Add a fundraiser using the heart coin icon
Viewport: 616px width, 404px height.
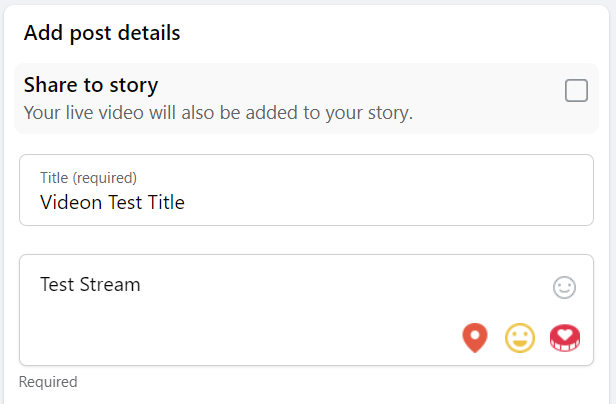tap(565, 338)
